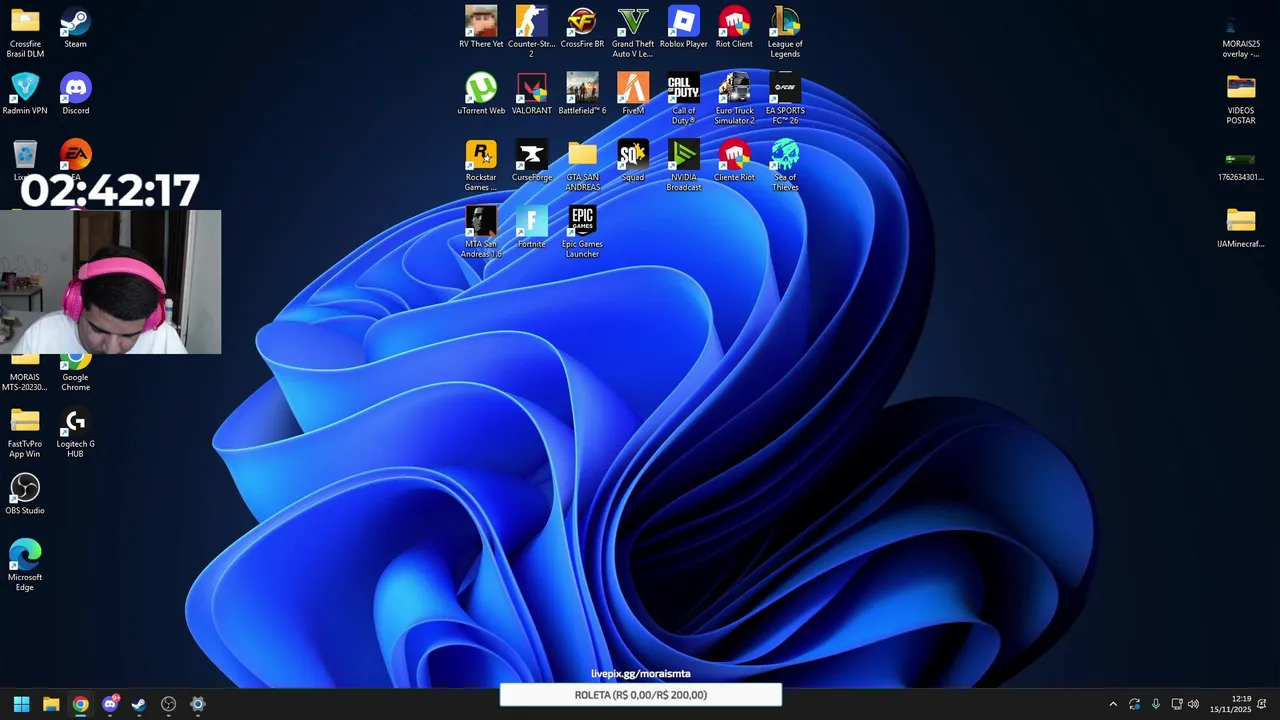Launch Grand Theft Auto V icon

633,32
